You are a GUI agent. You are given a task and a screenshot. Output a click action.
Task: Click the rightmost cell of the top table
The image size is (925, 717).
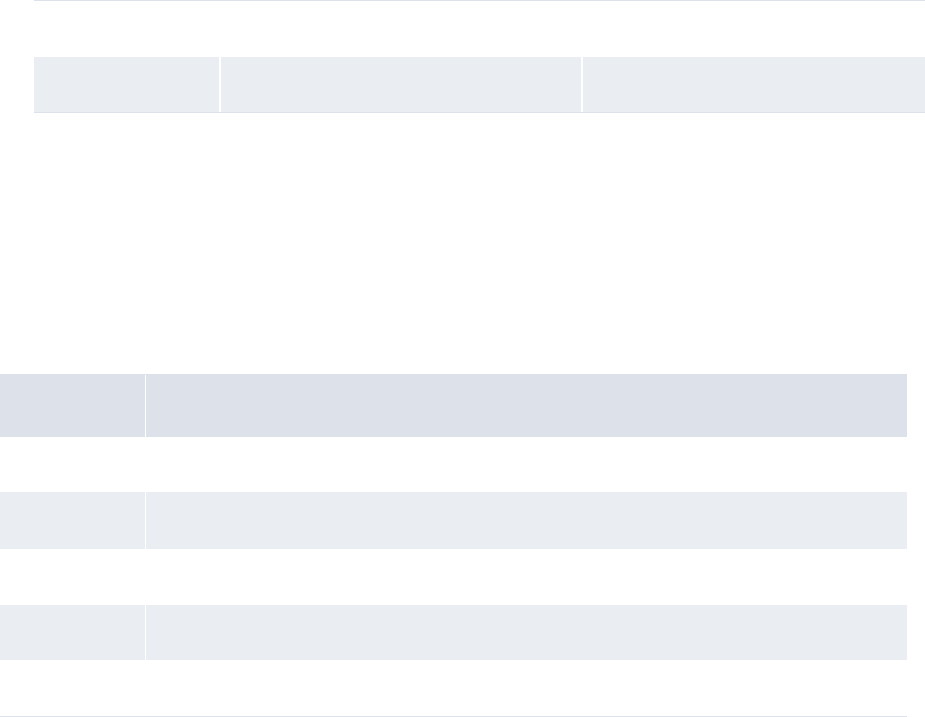[753, 84]
